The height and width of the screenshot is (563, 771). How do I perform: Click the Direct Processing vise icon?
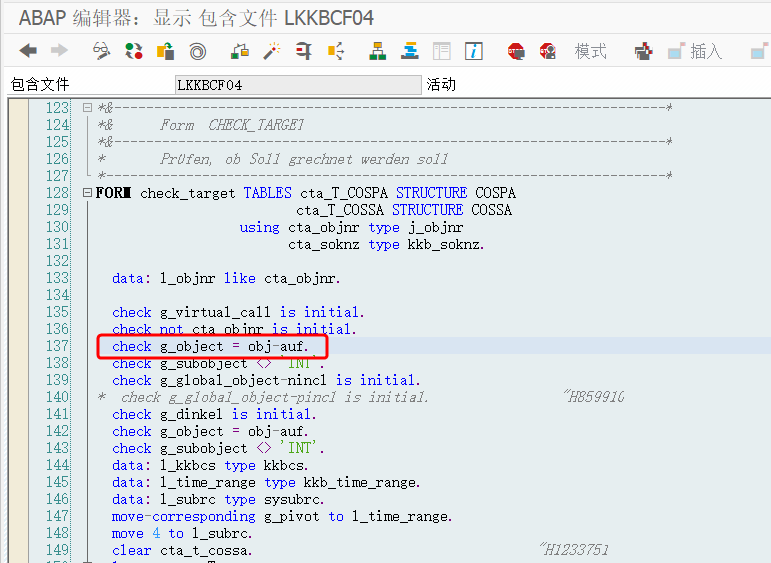point(304,51)
